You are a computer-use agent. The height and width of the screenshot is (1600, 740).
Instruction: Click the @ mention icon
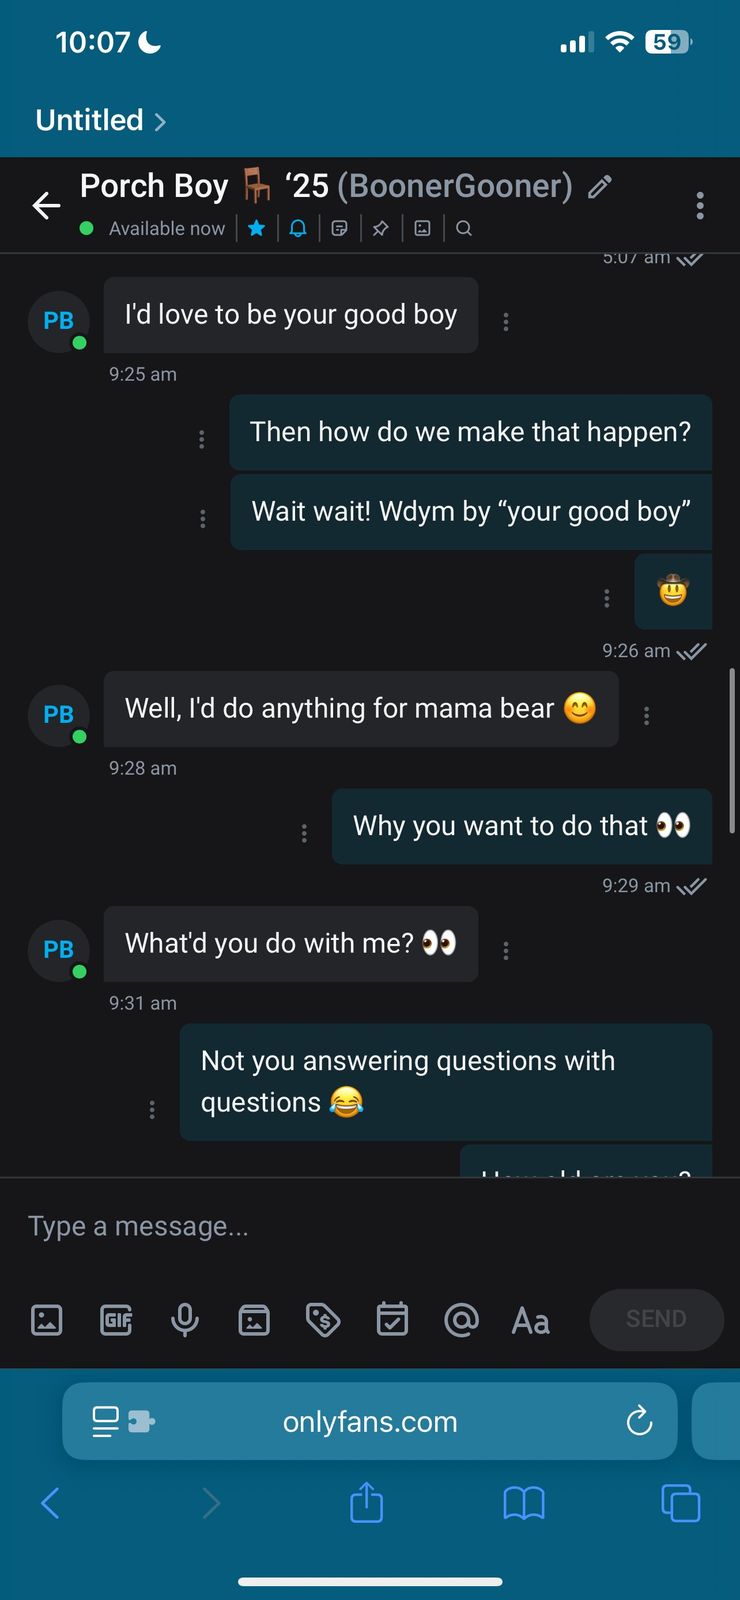(461, 1320)
